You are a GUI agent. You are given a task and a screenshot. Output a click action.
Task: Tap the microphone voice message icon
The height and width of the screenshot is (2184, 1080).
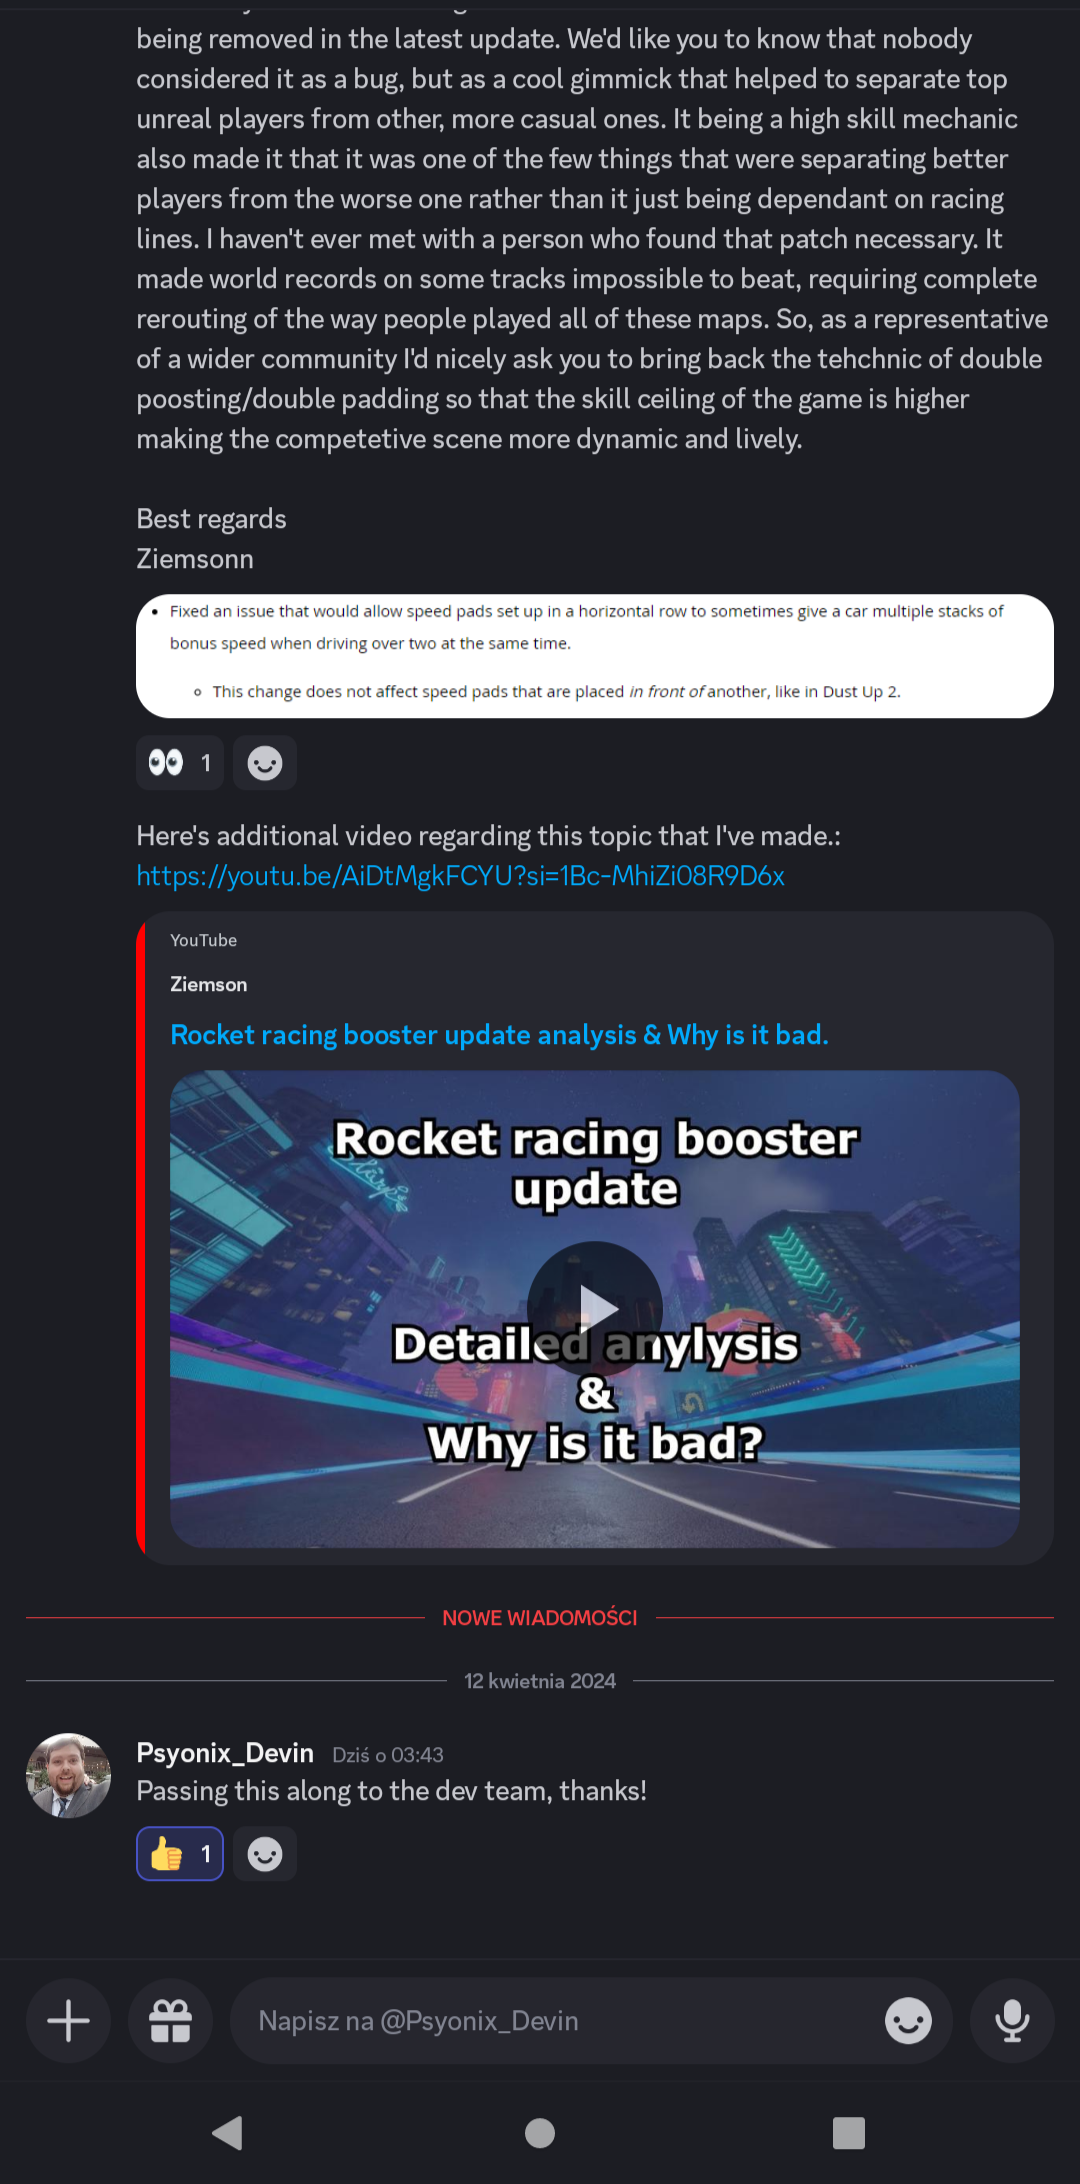(1012, 2021)
